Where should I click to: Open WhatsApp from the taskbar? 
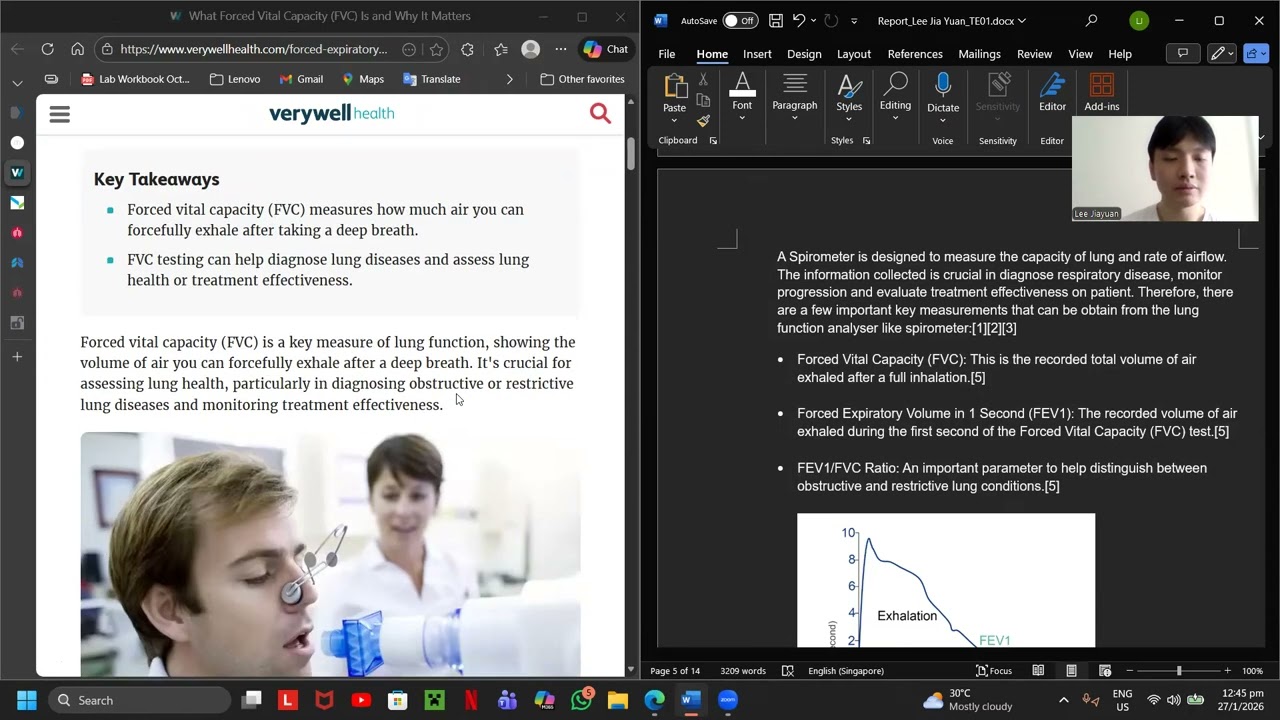tap(581, 700)
